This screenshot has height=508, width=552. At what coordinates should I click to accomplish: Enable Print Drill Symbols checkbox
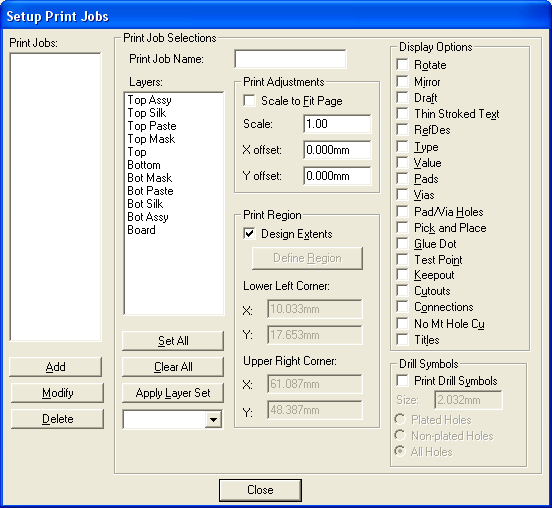[402, 380]
